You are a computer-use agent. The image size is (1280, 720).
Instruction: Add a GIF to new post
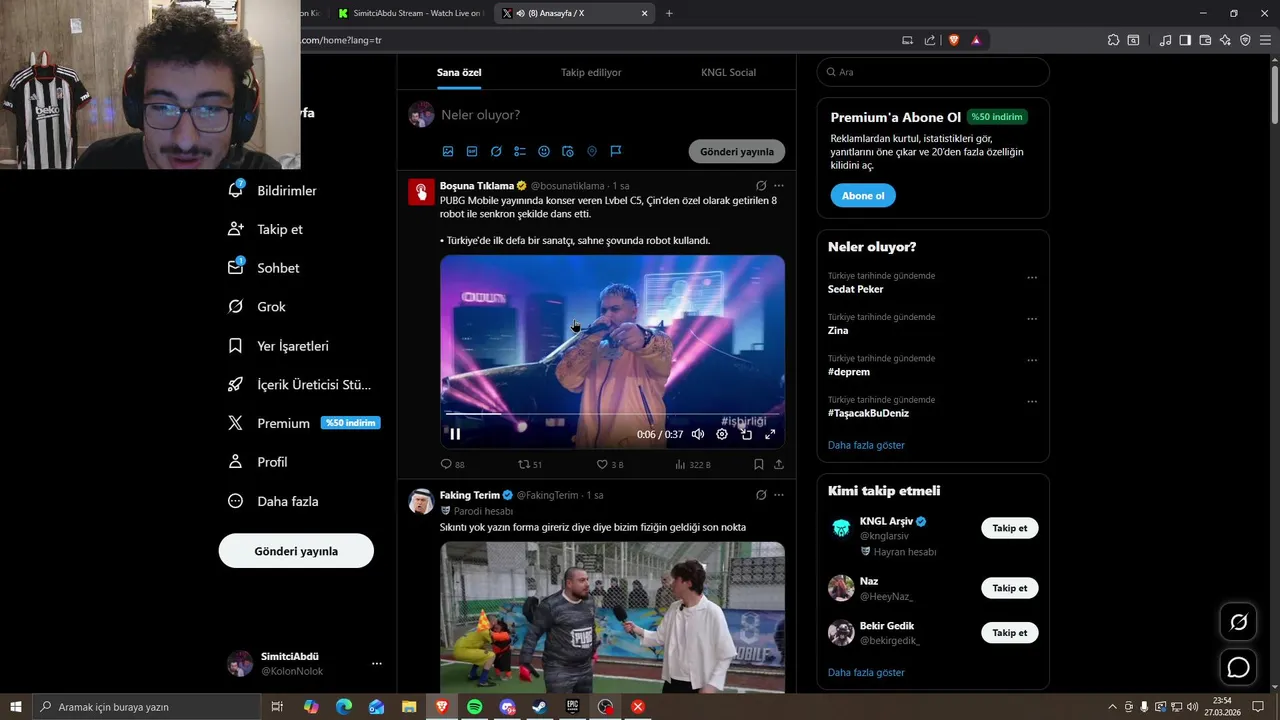tap(472, 151)
